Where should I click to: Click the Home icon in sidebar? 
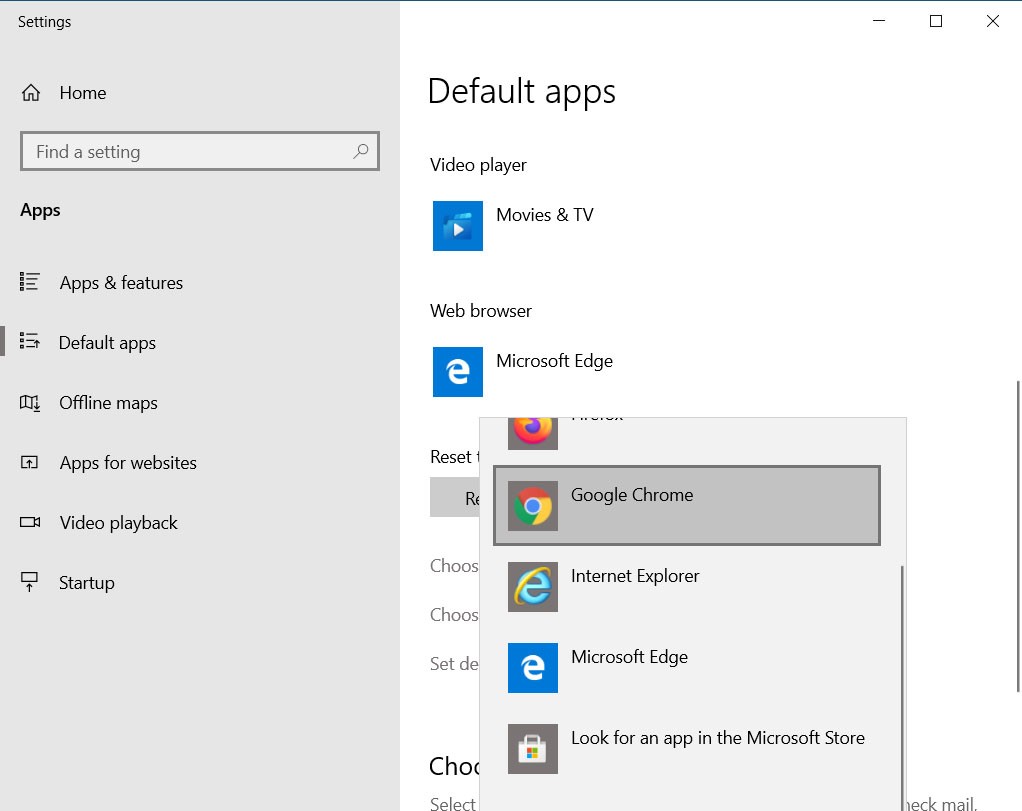31,93
